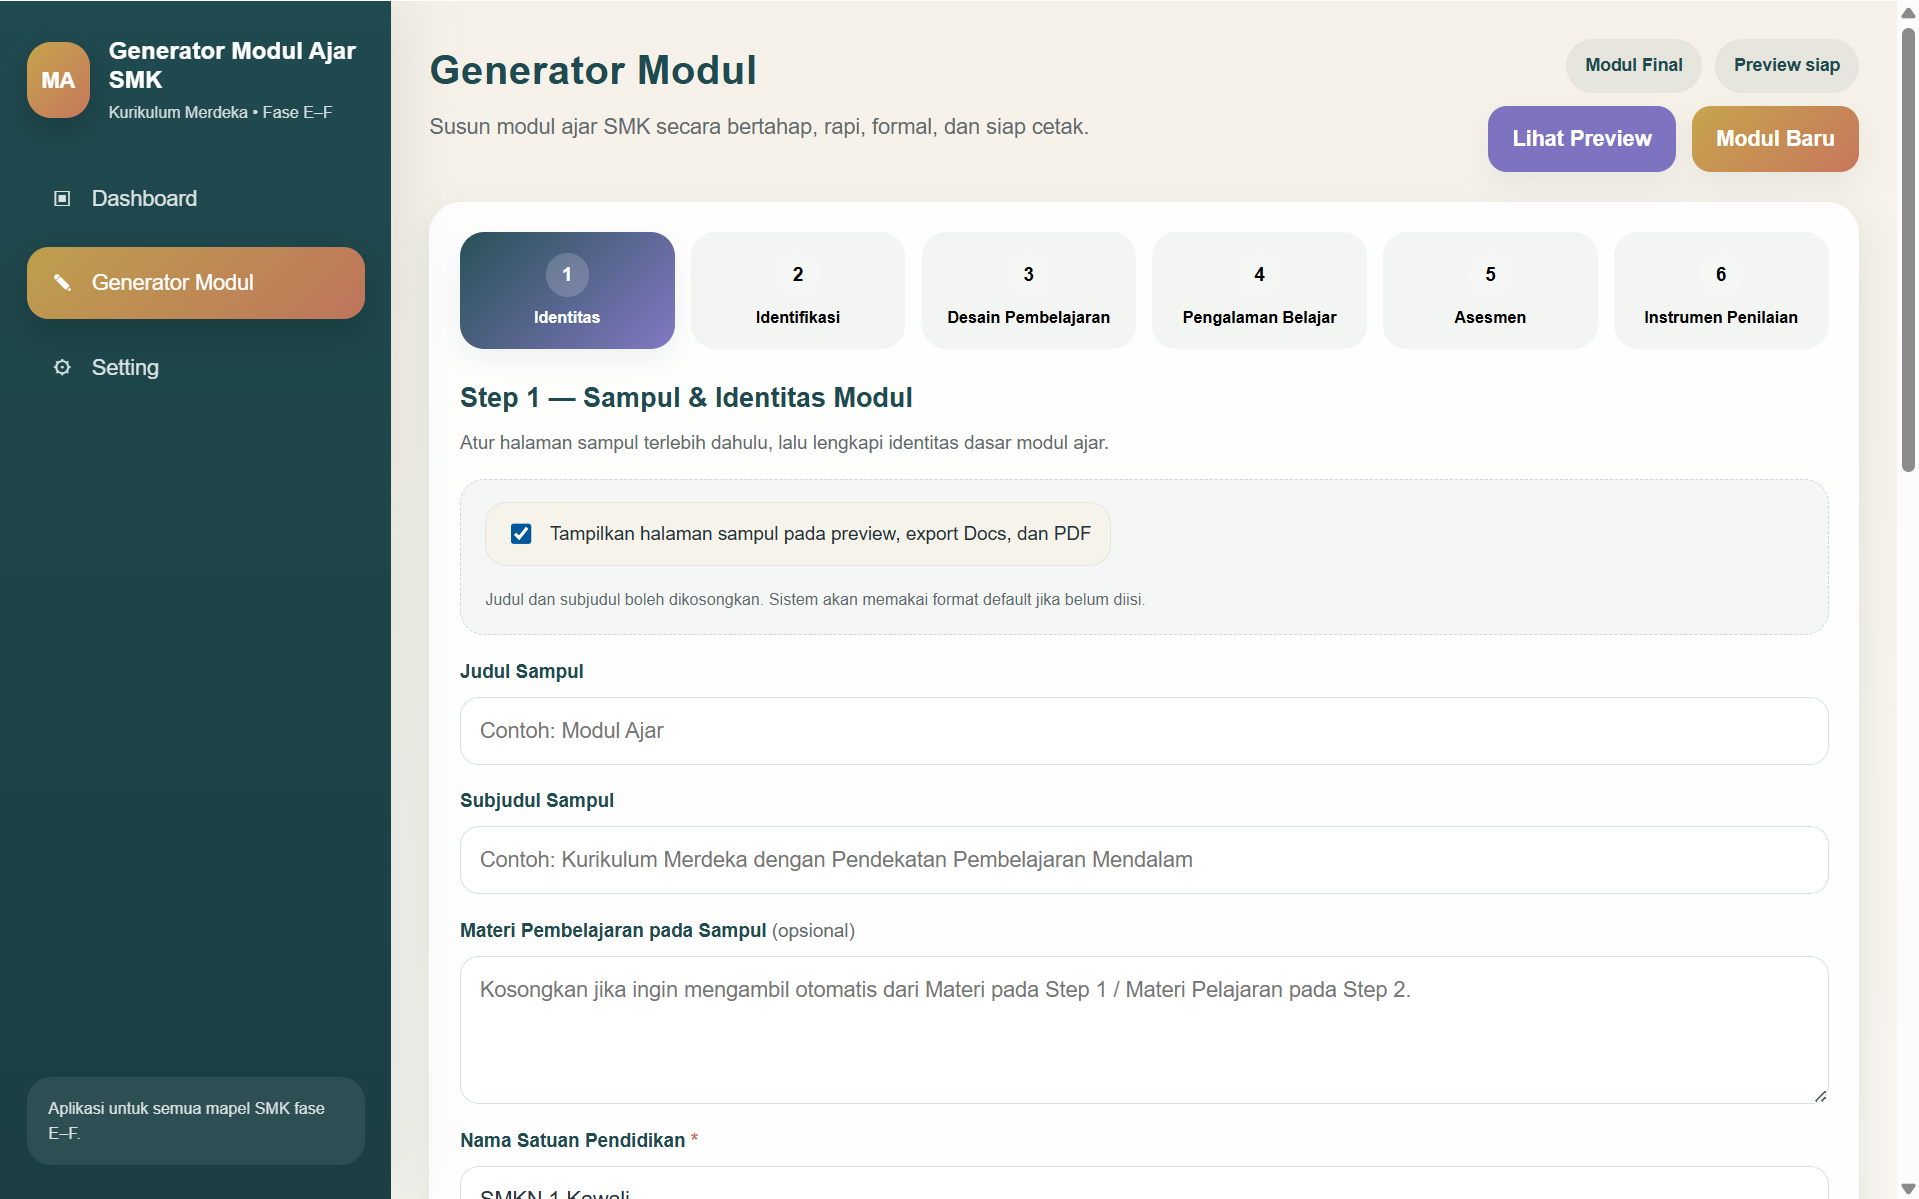Click the Setting gear icon
The width and height of the screenshot is (1919, 1199).
pyautogui.click(x=62, y=367)
